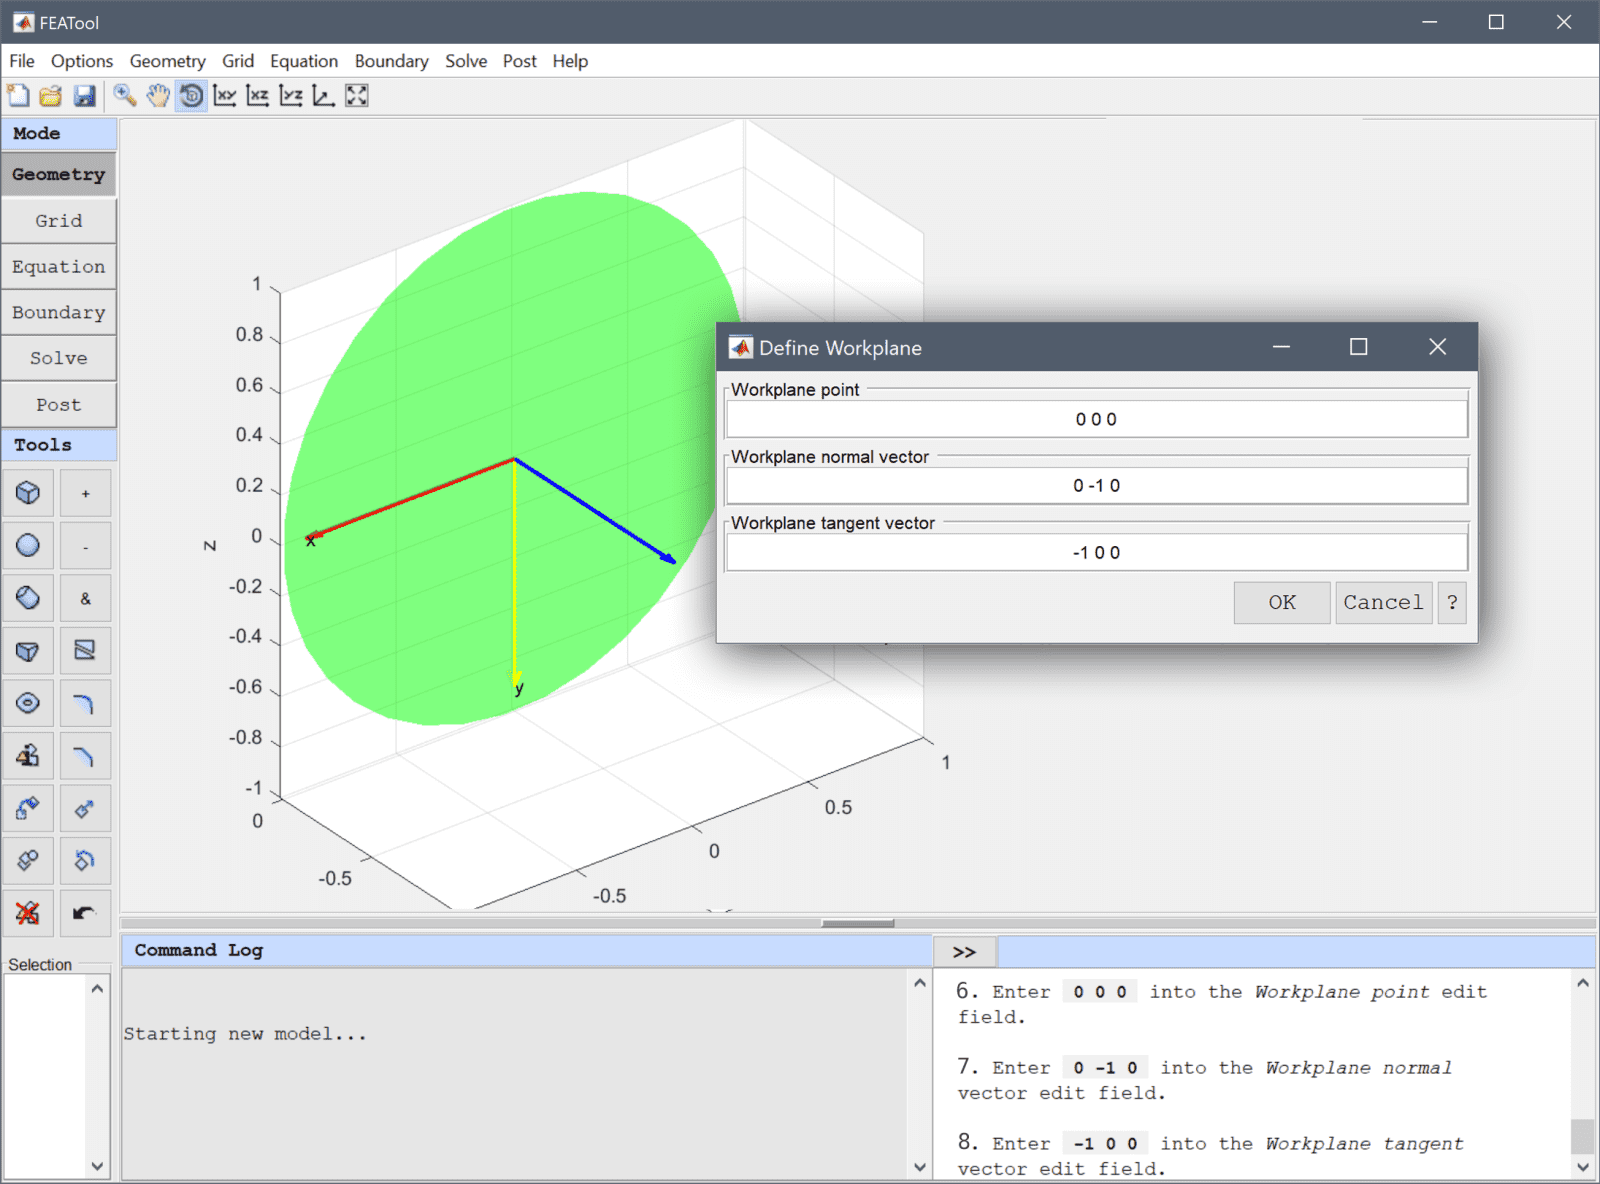Create a sphere with the sphere tool
Image resolution: width=1600 pixels, height=1184 pixels.
(28, 546)
